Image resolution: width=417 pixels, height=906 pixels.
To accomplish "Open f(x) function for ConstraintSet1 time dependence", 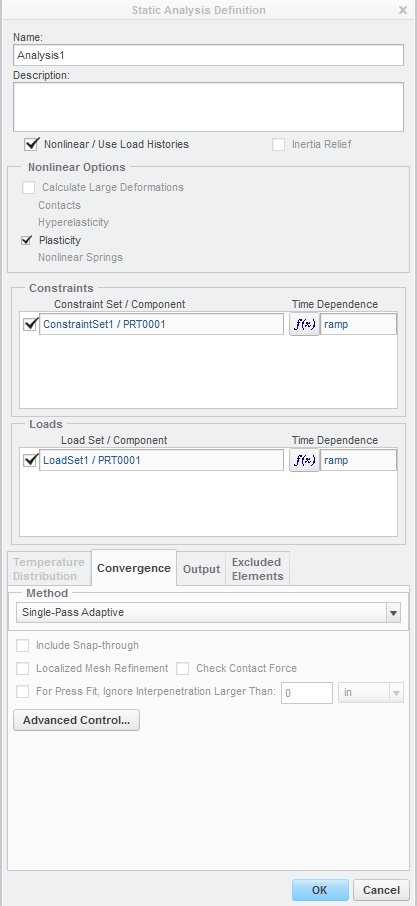I will [304, 324].
